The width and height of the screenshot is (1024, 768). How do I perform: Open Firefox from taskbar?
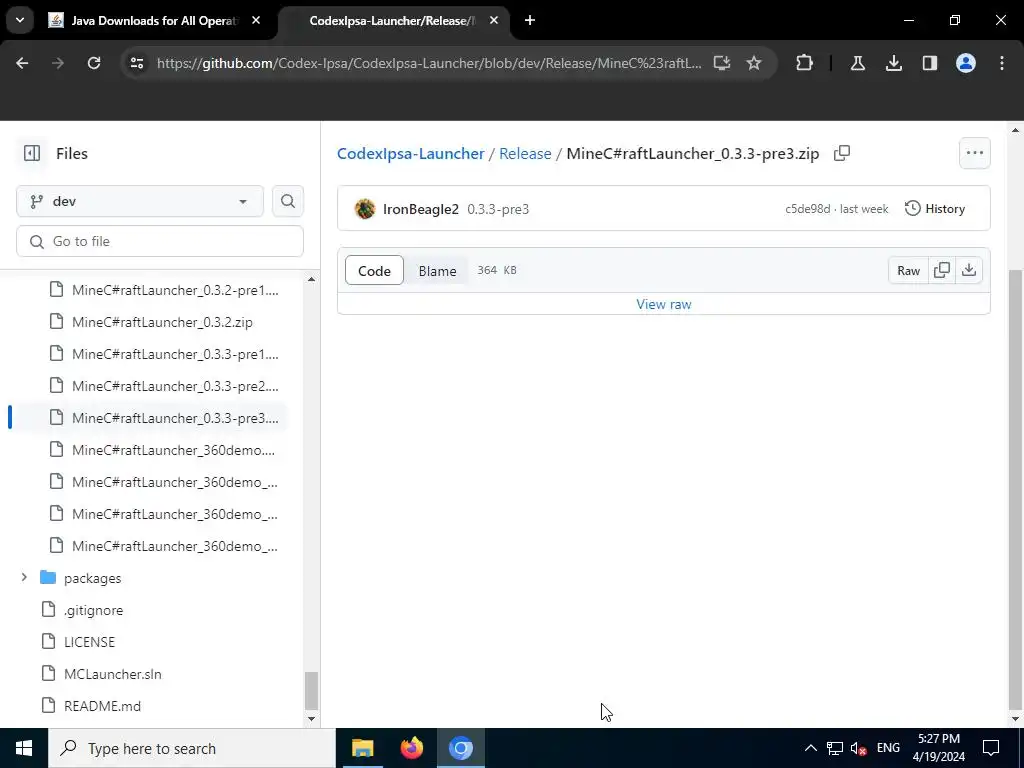coord(411,748)
